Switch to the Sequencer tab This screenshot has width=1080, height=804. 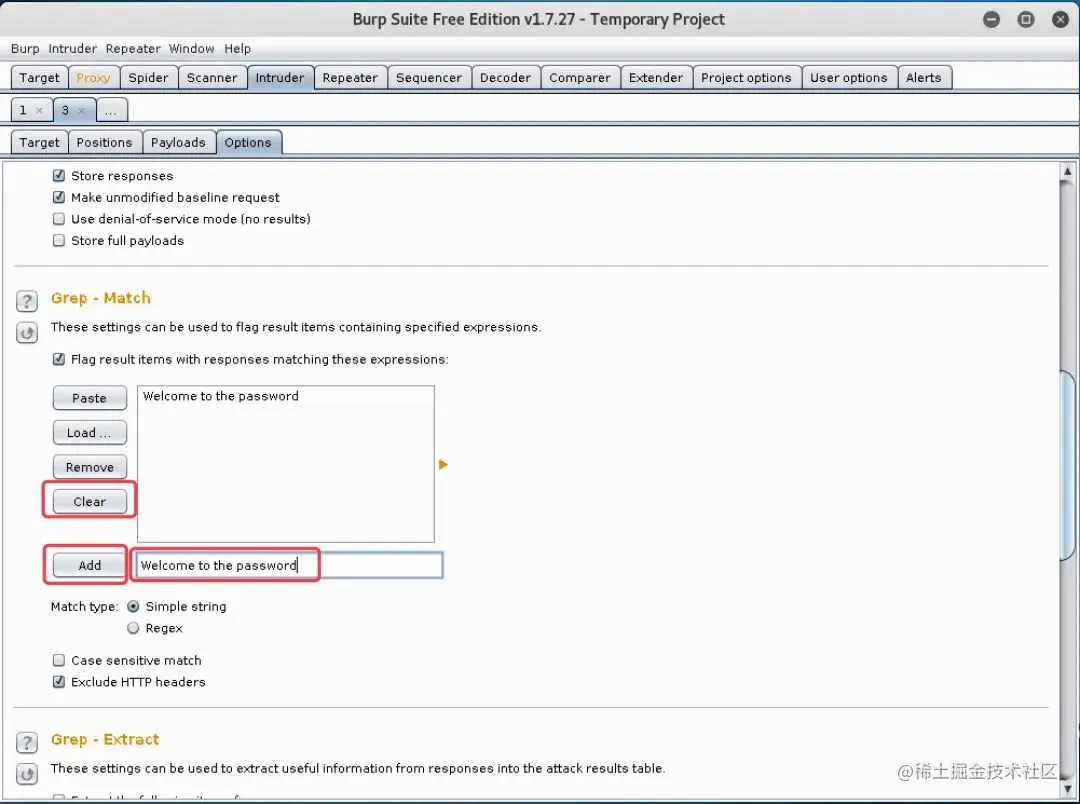click(x=429, y=78)
